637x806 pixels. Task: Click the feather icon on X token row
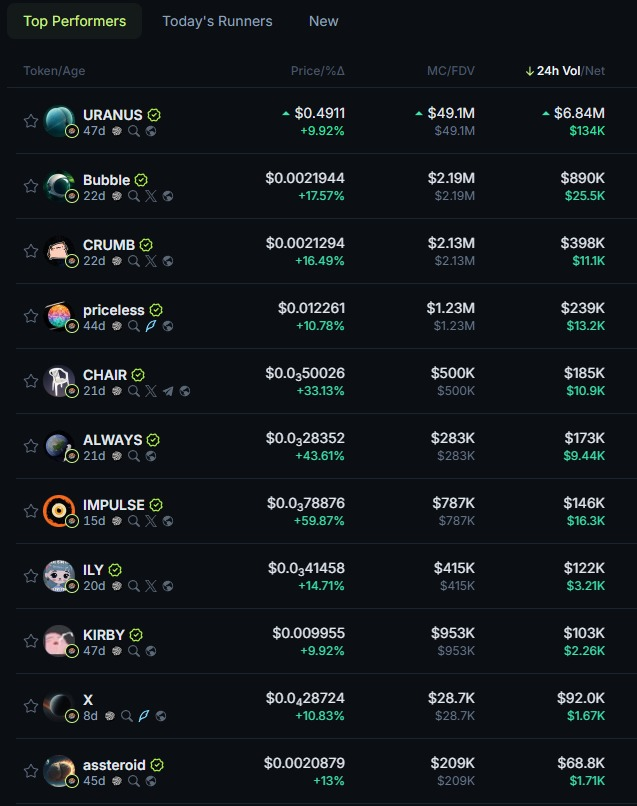[144, 716]
